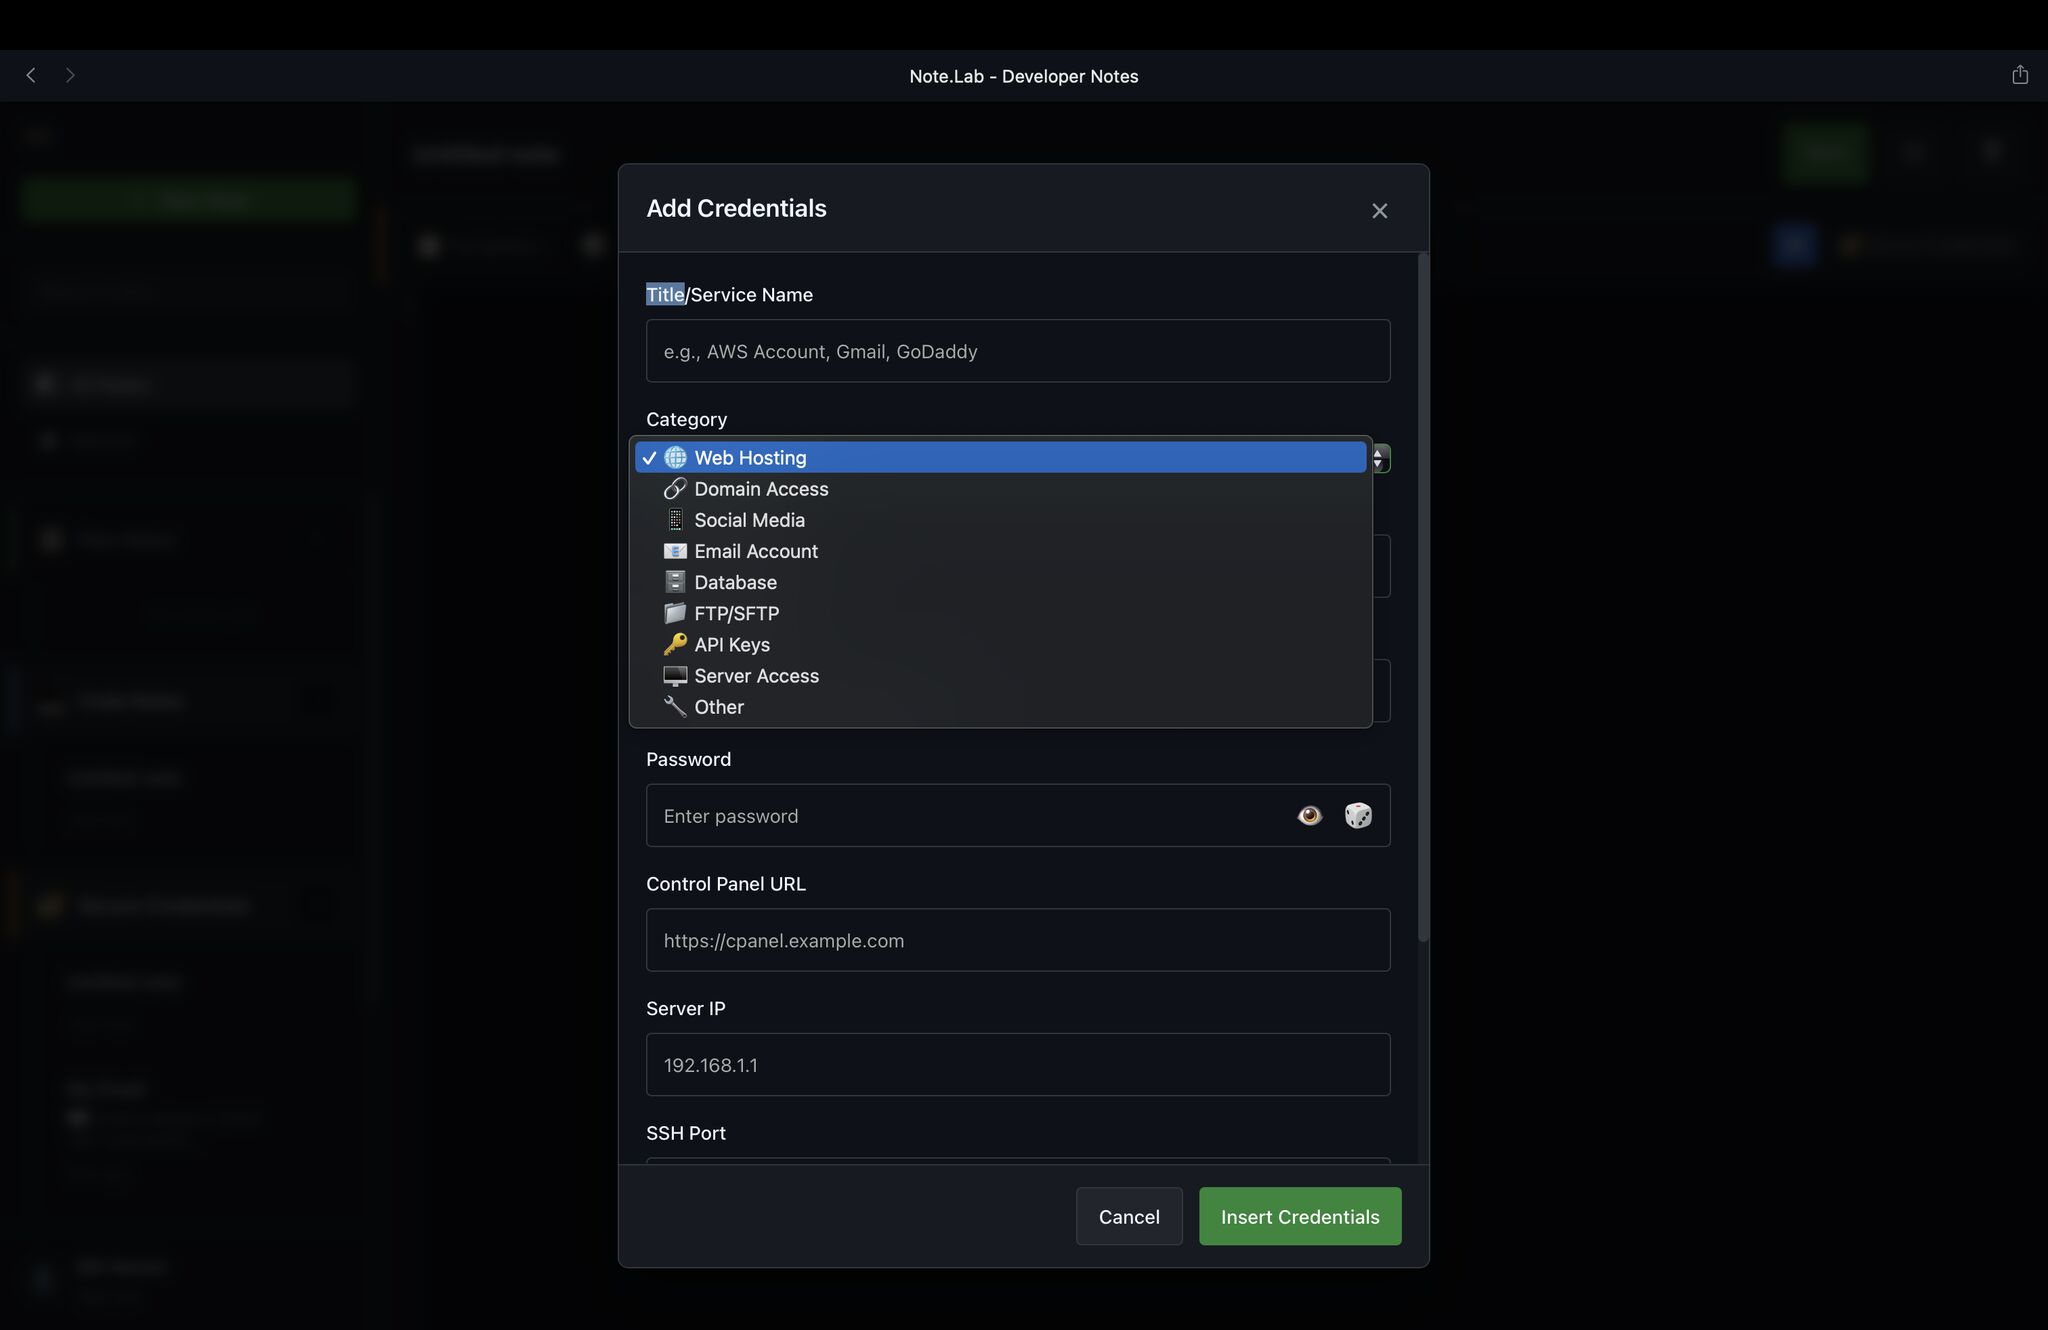Screen dimensions: 2048x1330
Task: Click the share icon in the title bar
Action: [x=2019, y=74]
